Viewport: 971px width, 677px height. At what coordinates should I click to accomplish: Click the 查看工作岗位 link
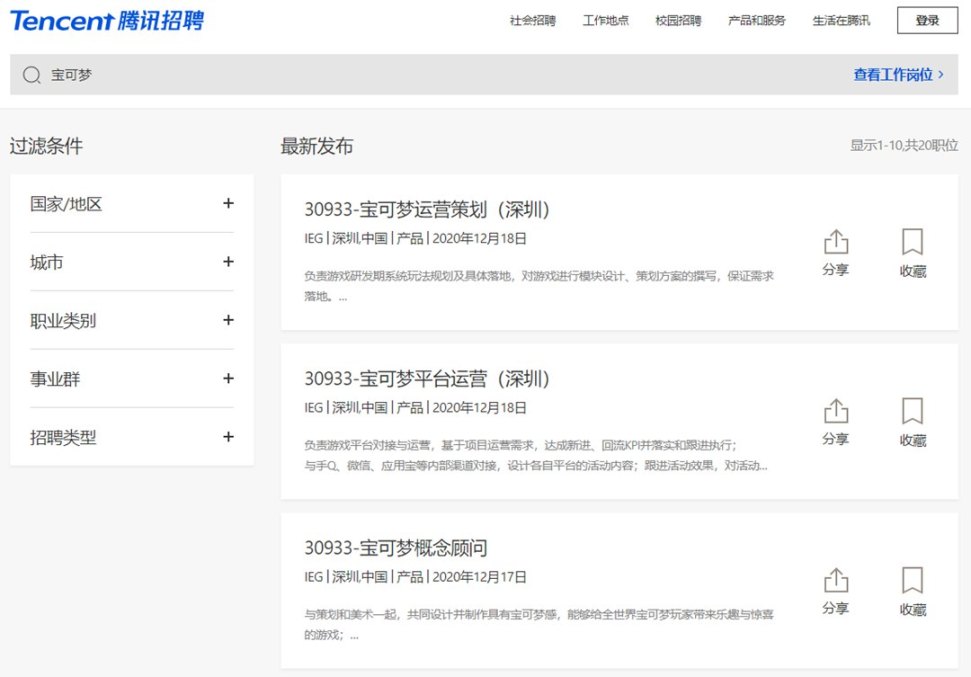coord(897,75)
